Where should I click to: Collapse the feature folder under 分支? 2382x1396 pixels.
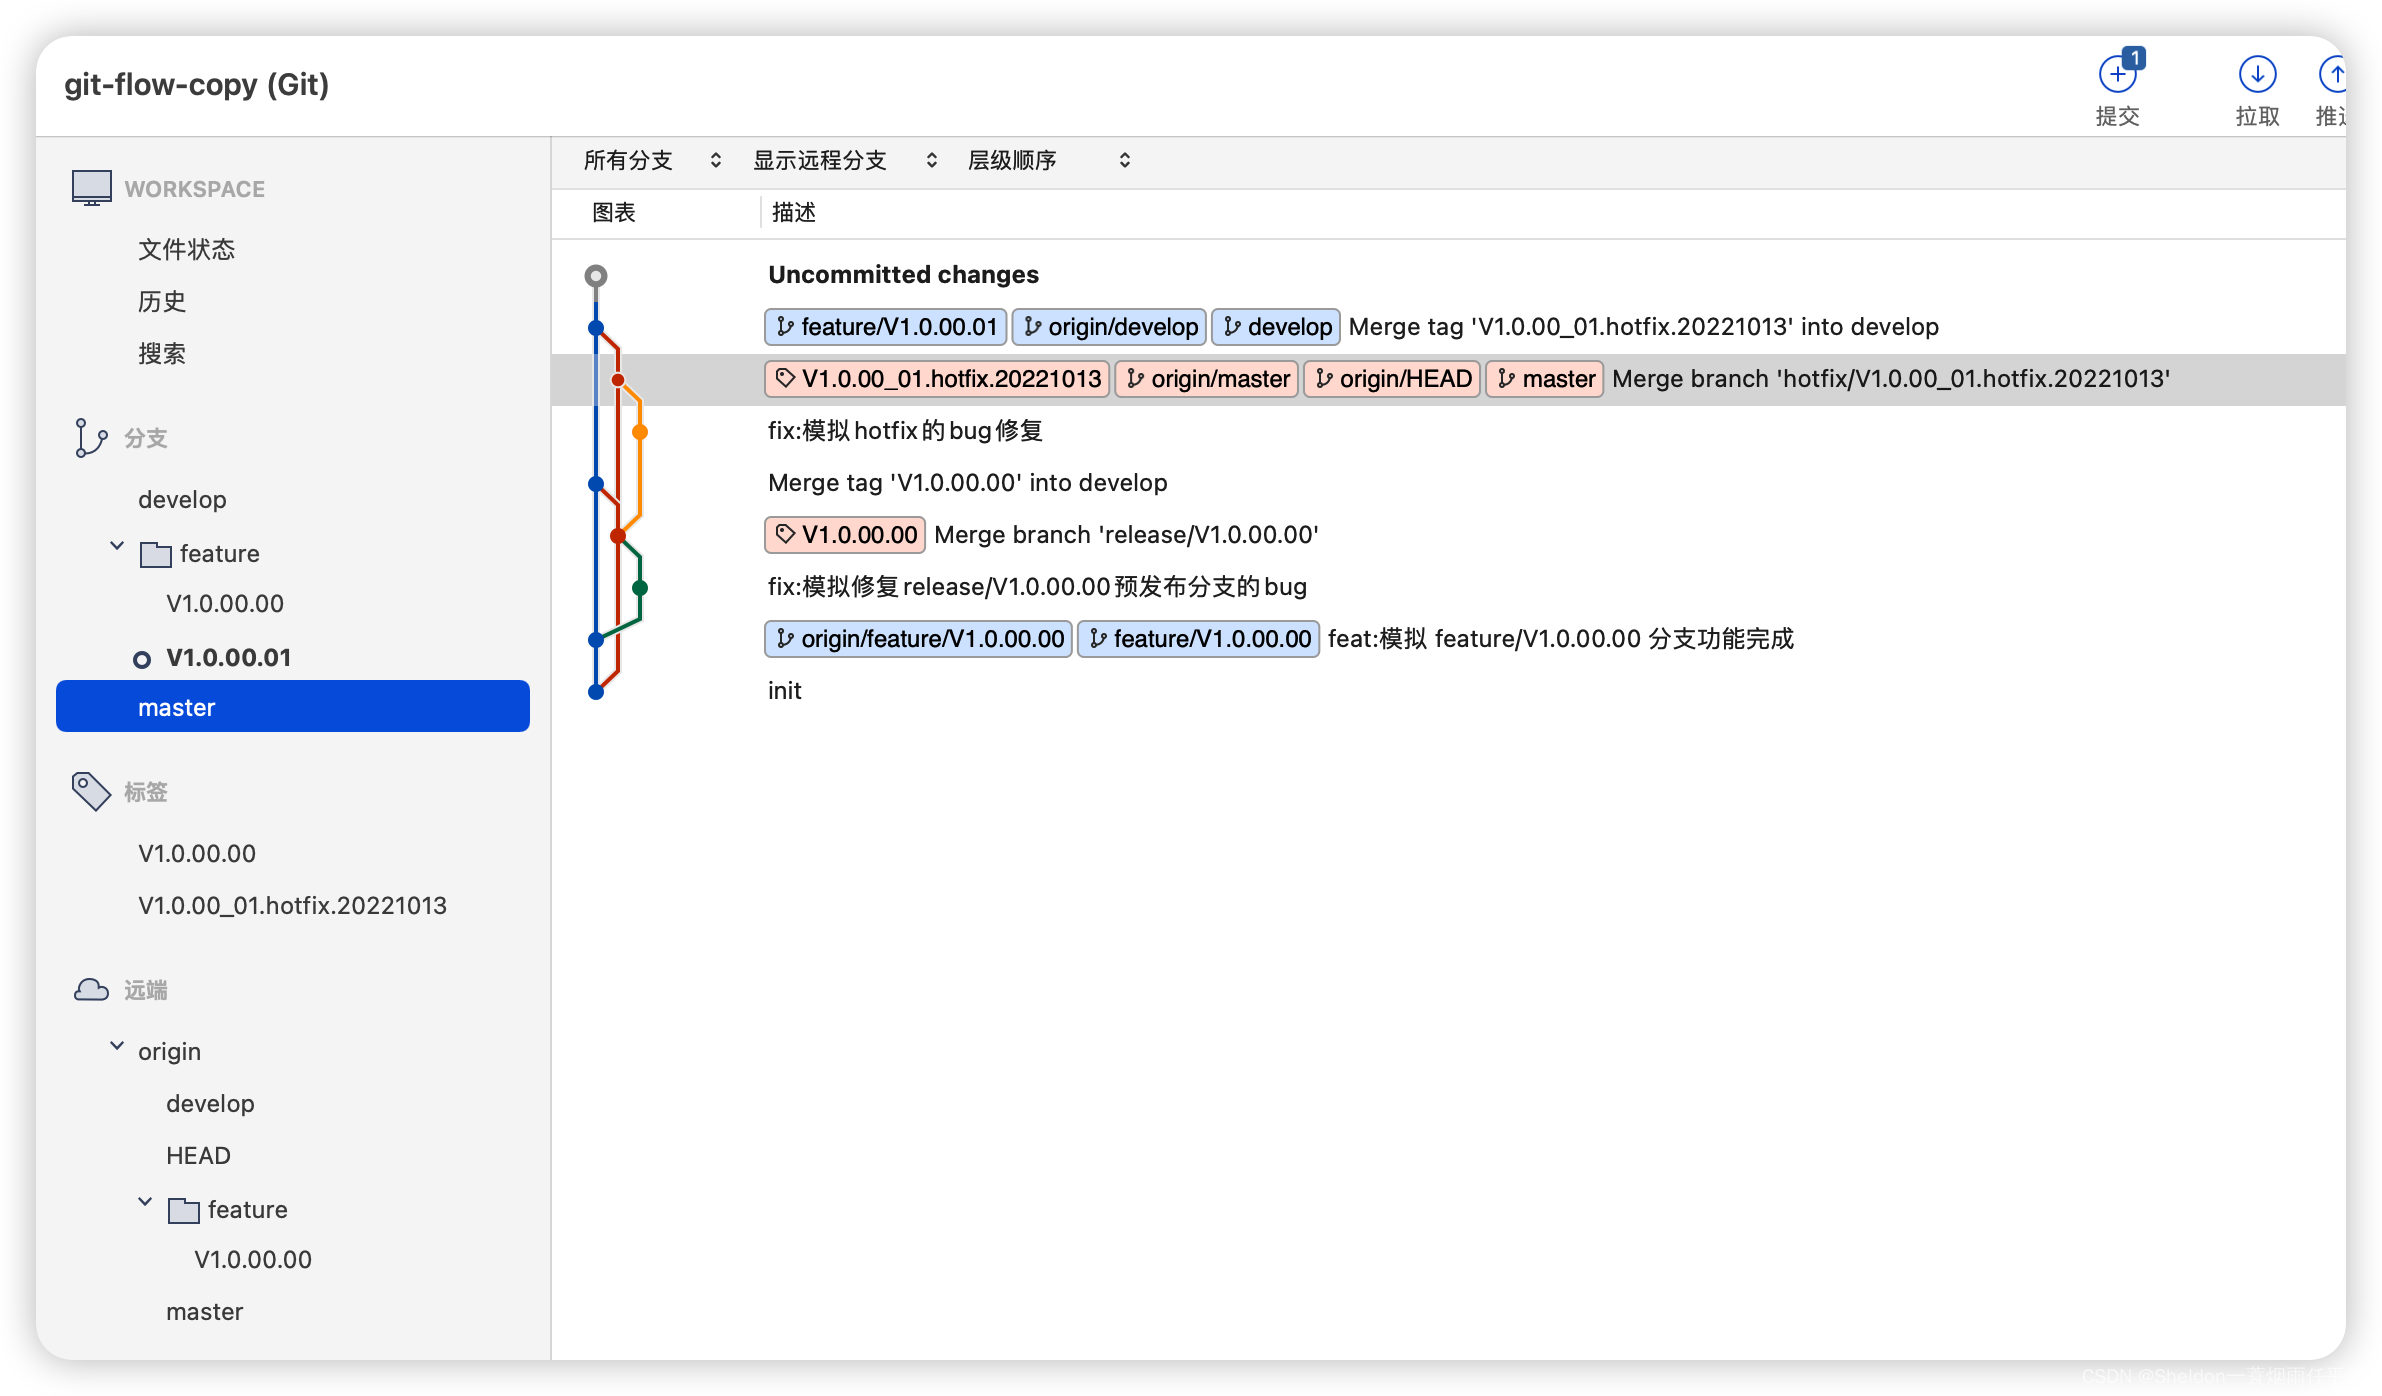117,546
